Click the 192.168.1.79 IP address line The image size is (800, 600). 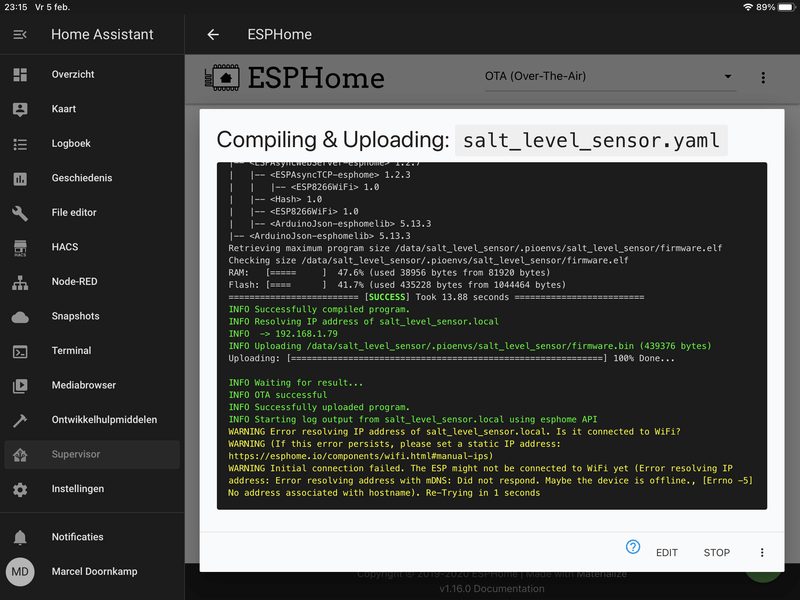(283, 334)
